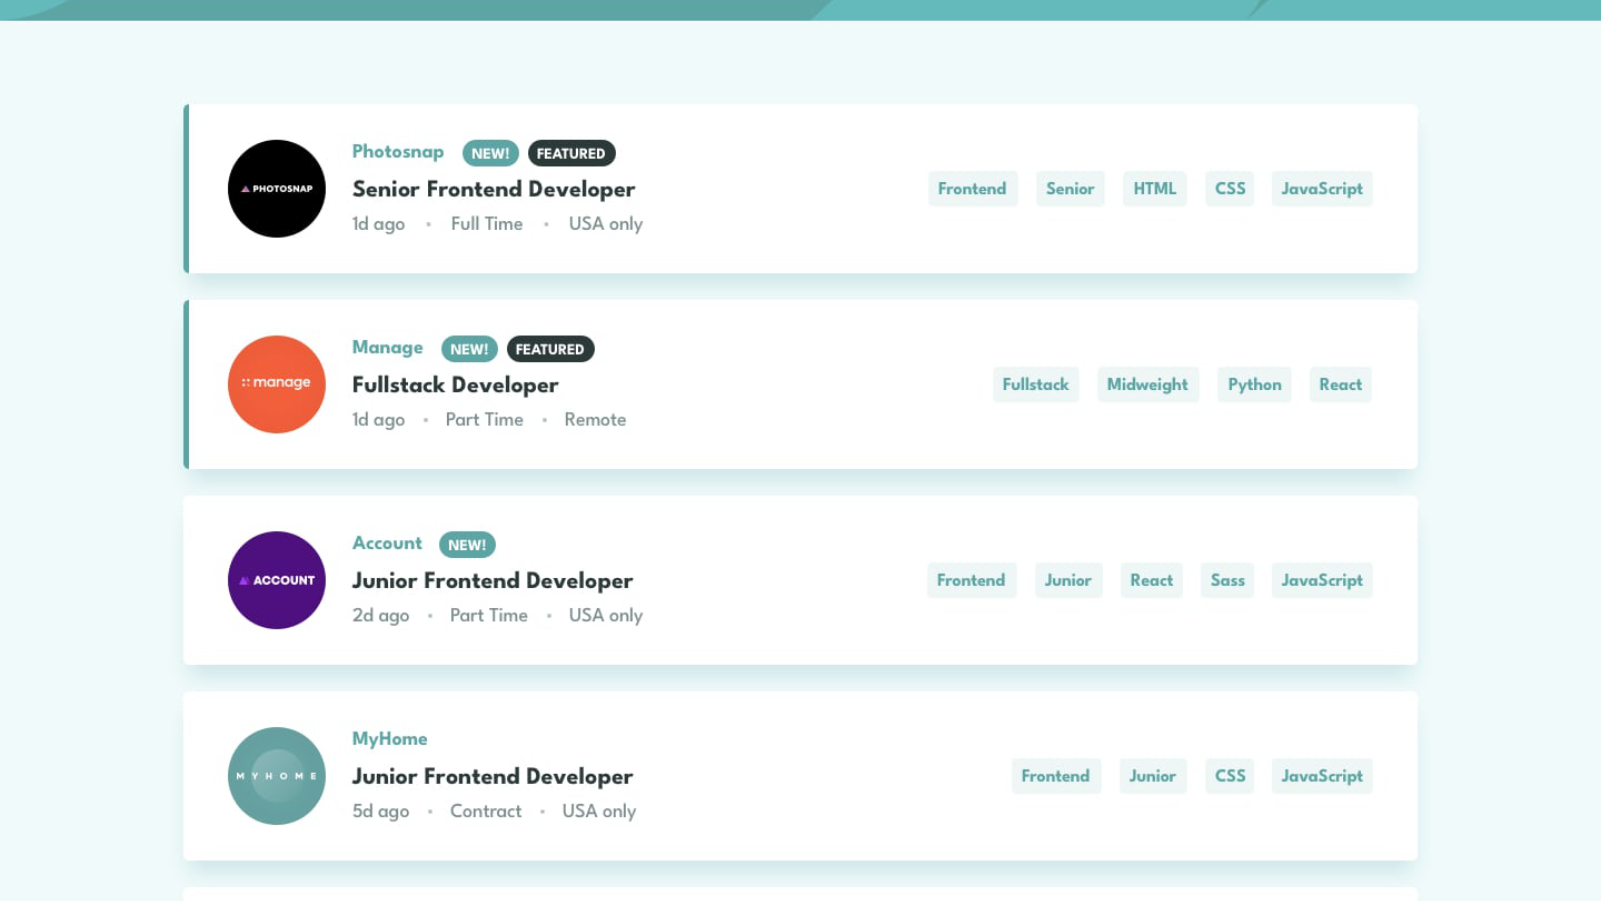Click the CSS tag on MyHome listing
This screenshot has width=1601, height=901.
[x=1229, y=776]
